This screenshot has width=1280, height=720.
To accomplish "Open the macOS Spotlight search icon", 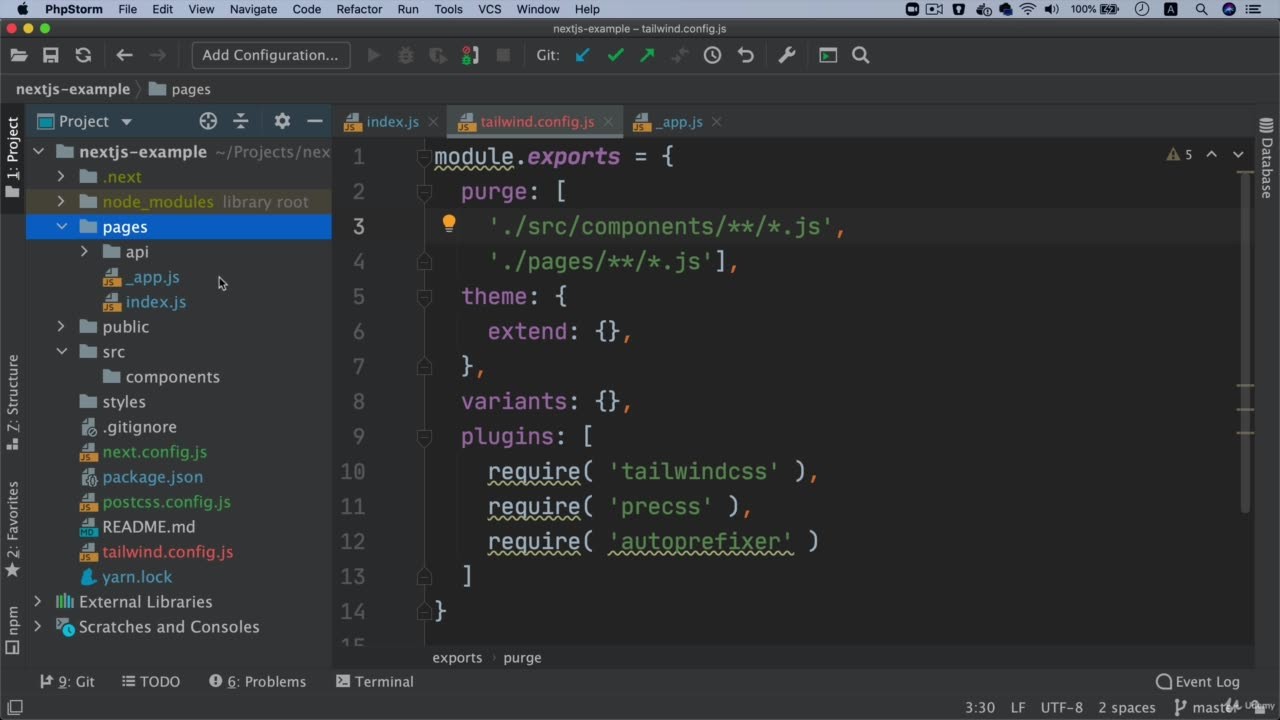I will [x=1201, y=9].
